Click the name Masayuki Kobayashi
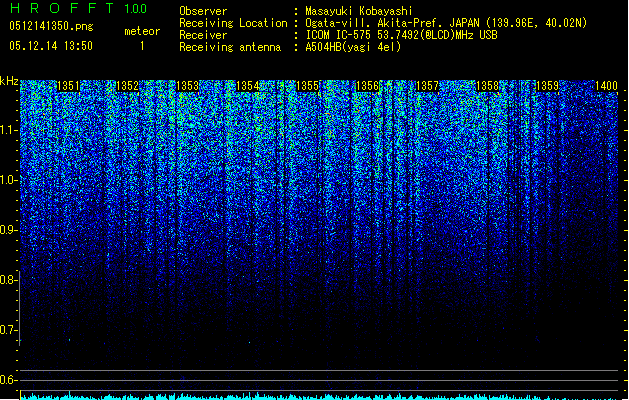 [359, 11]
